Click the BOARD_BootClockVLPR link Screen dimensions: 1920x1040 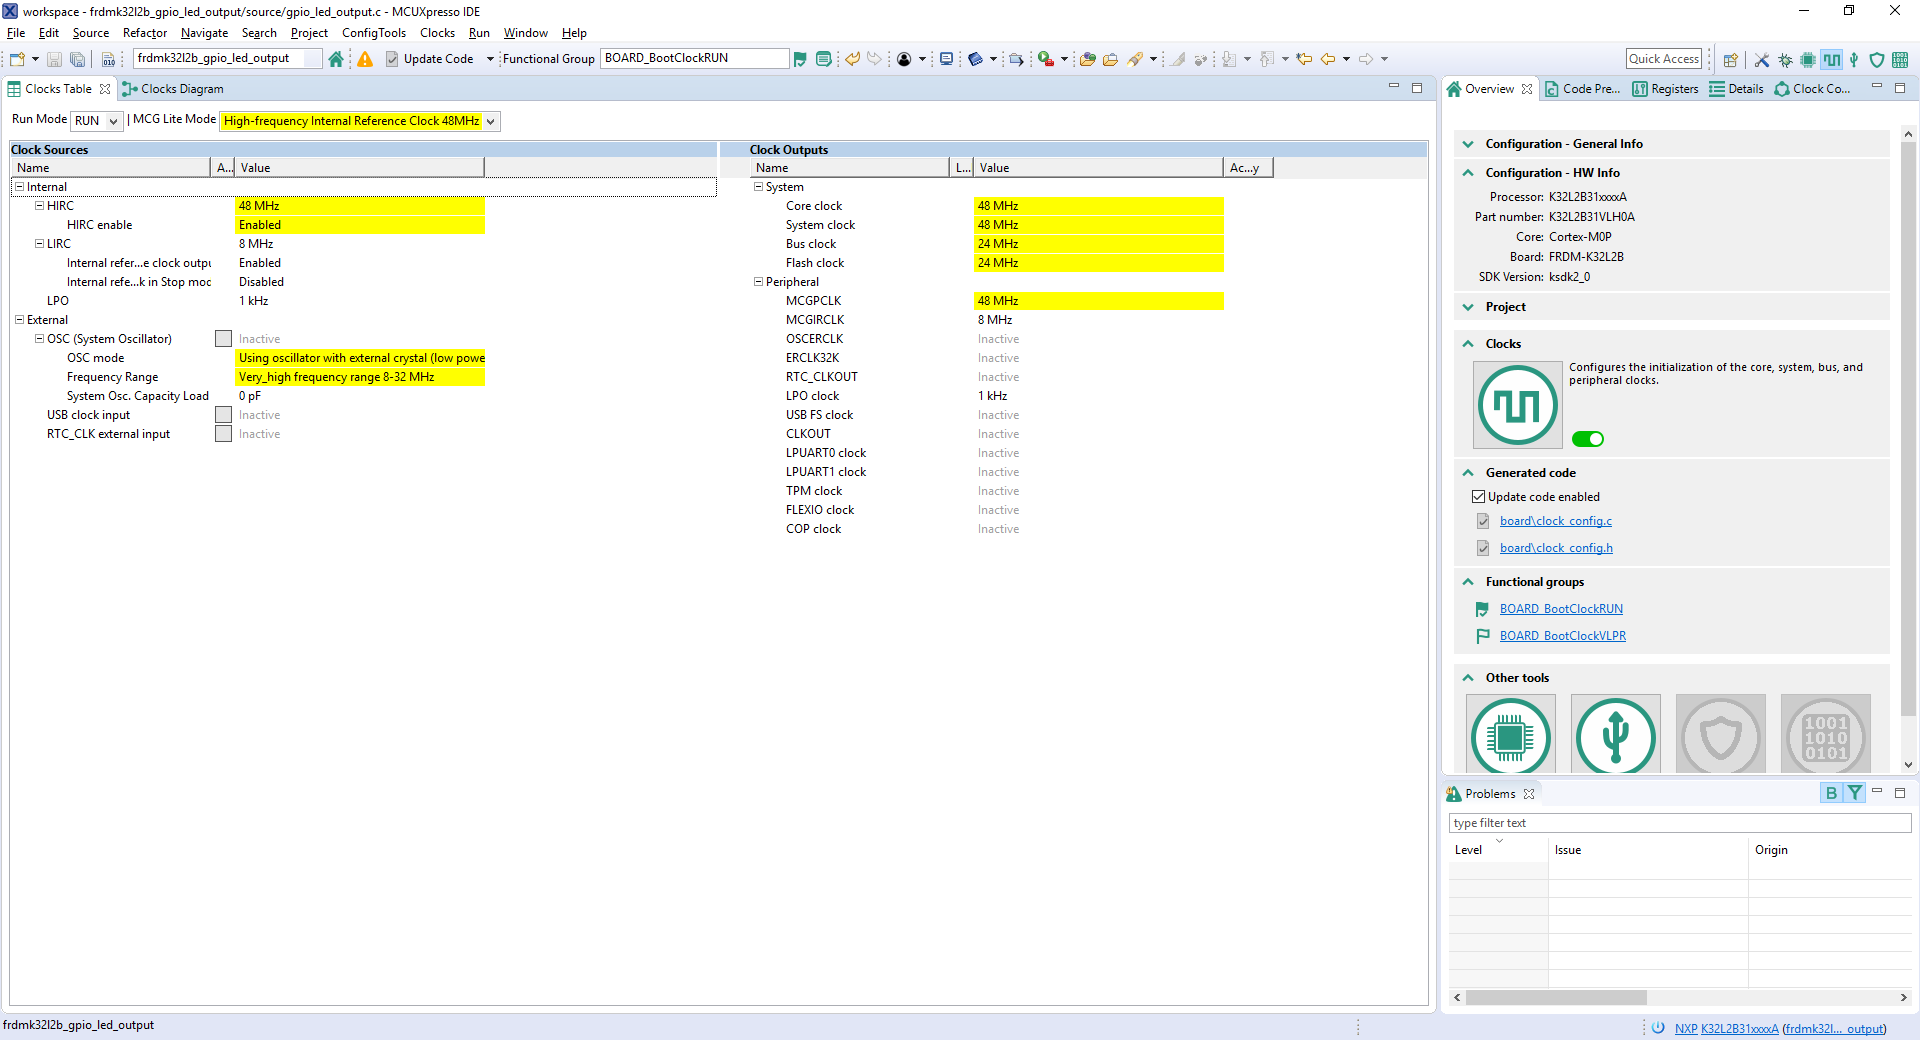[x=1562, y=636]
